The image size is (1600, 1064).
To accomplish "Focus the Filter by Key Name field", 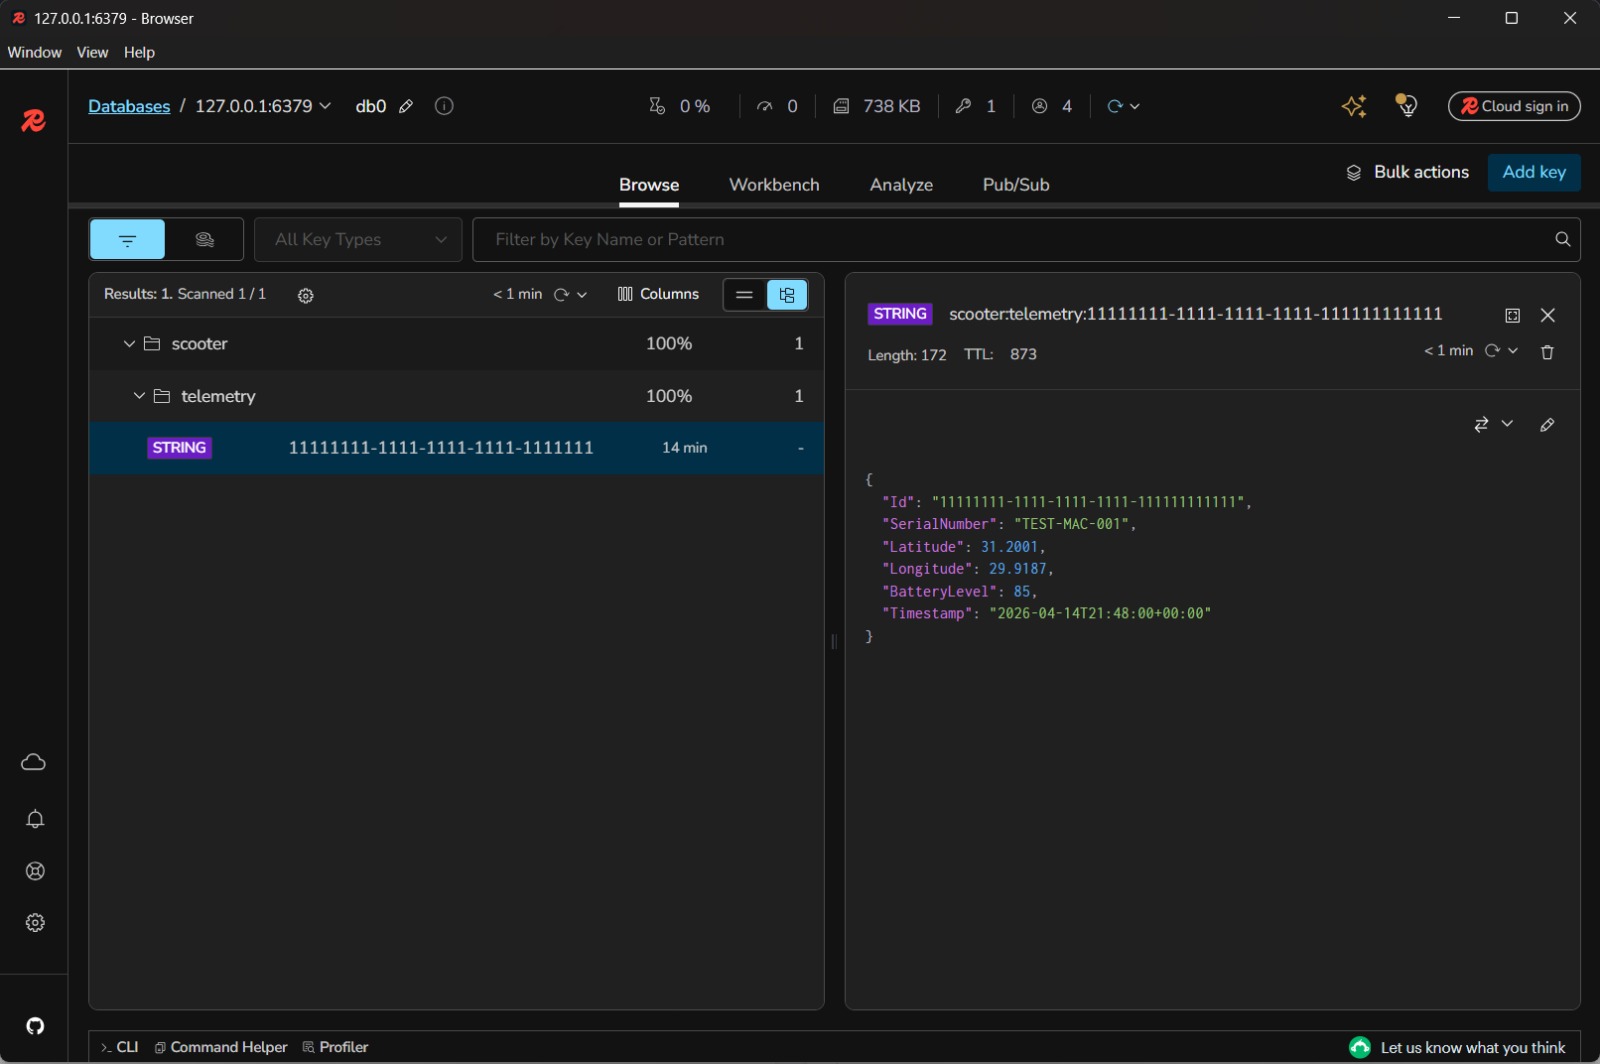I will [x=1010, y=240].
